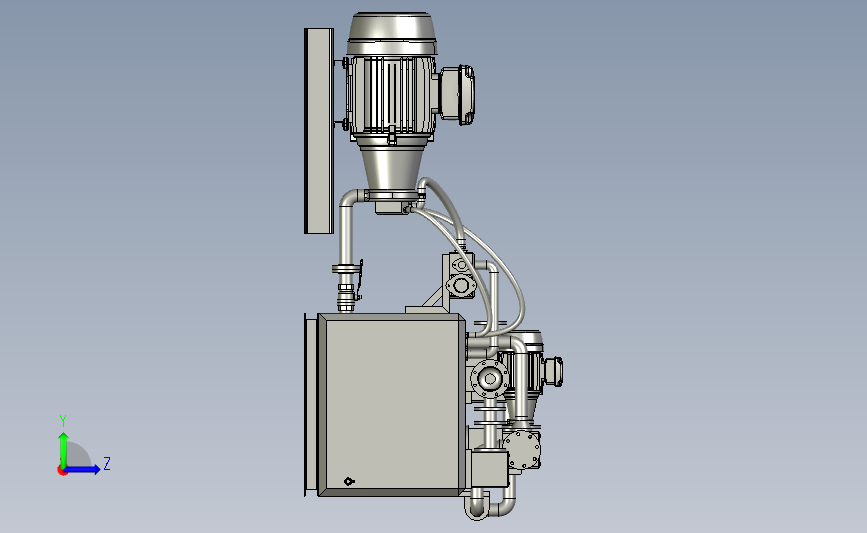
Task: Select the conical bell housing below the large motor
Action: tap(393, 169)
